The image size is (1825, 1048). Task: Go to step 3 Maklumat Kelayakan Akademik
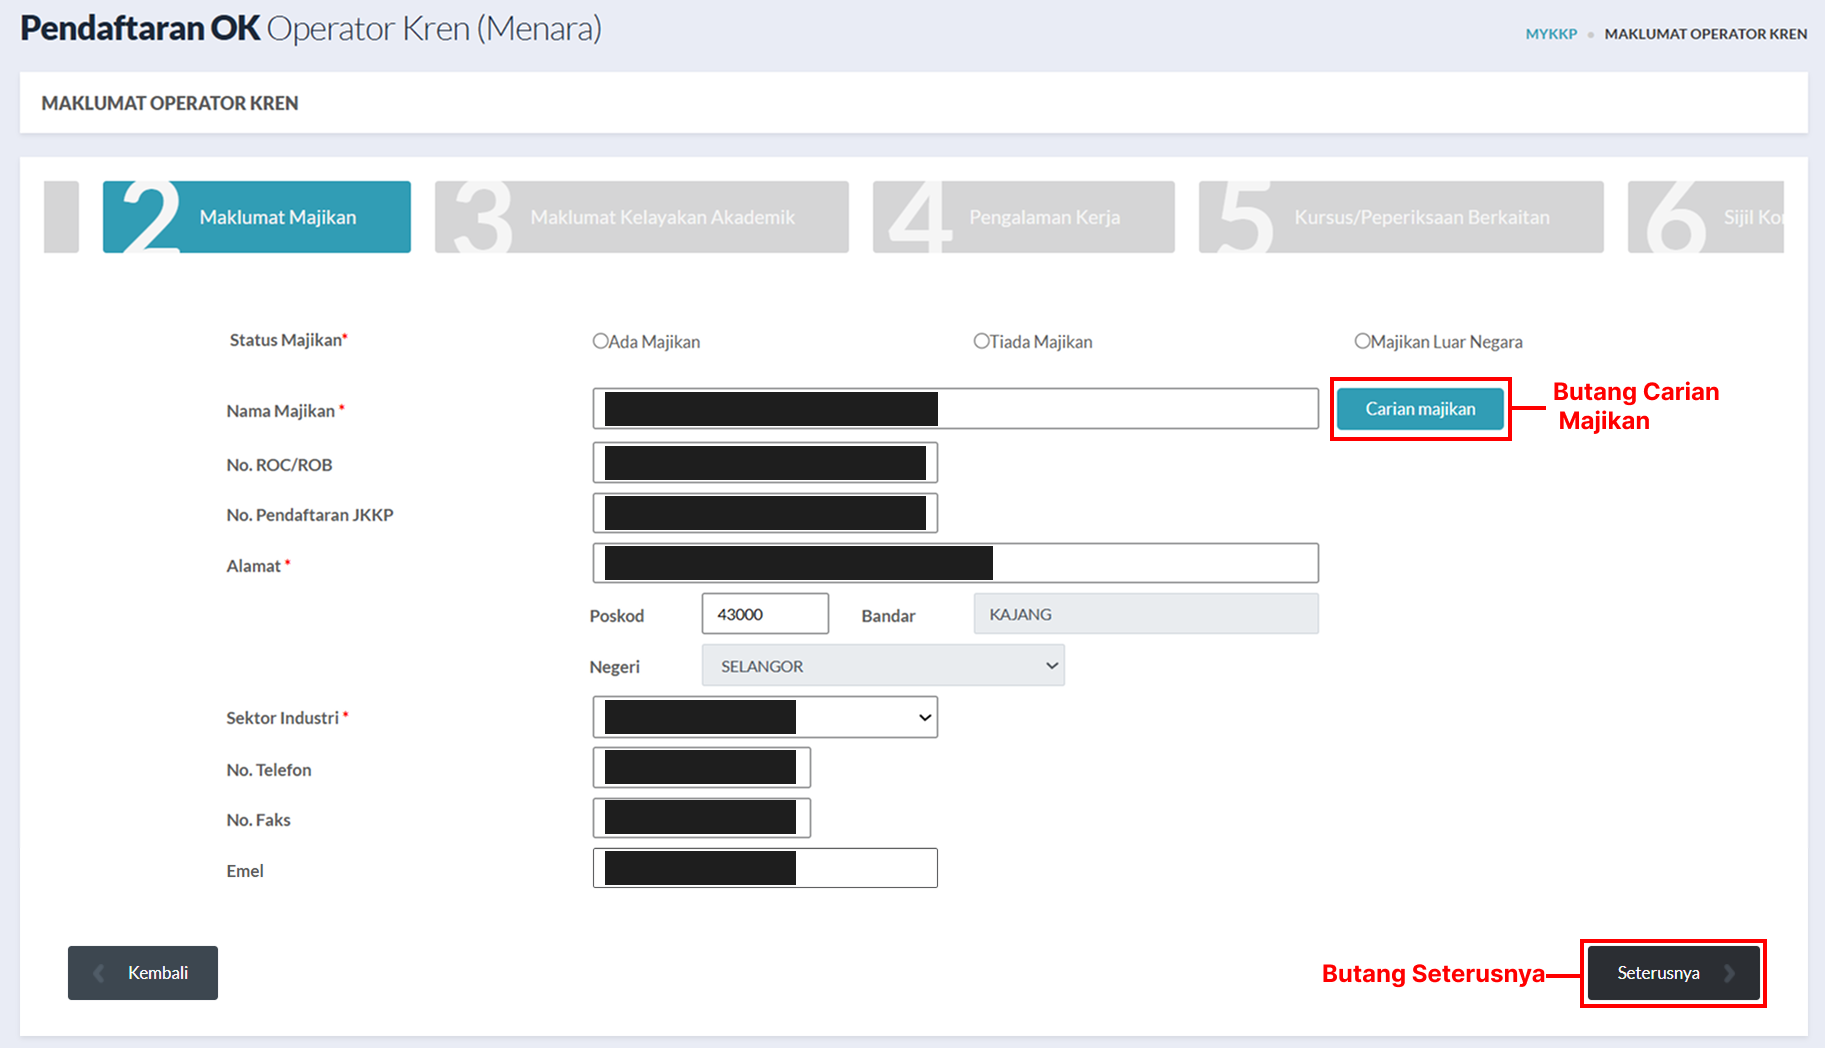(x=641, y=217)
